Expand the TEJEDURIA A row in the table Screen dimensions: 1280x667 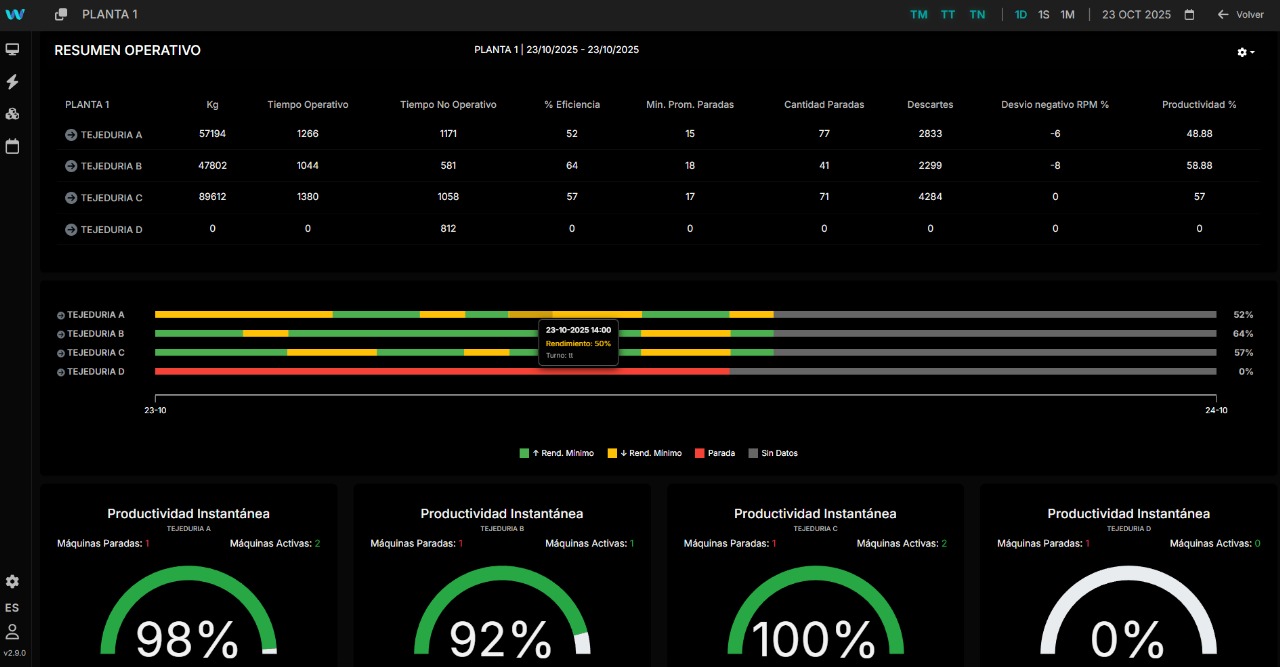(x=70, y=134)
